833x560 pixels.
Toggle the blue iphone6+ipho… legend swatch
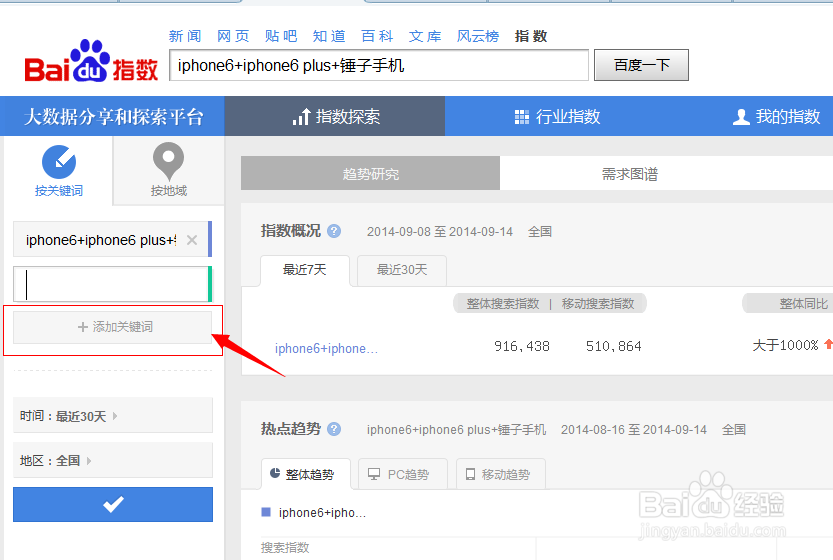pyautogui.click(x=266, y=512)
